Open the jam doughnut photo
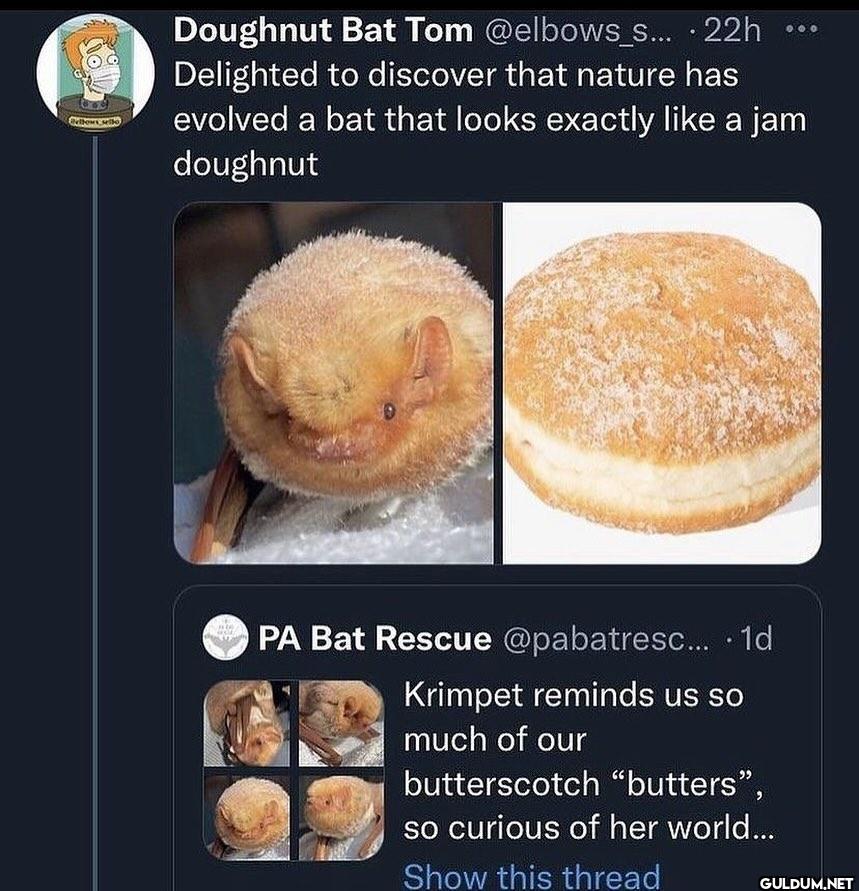Image resolution: width=859 pixels, height=891 pixels. pos(661,383)
